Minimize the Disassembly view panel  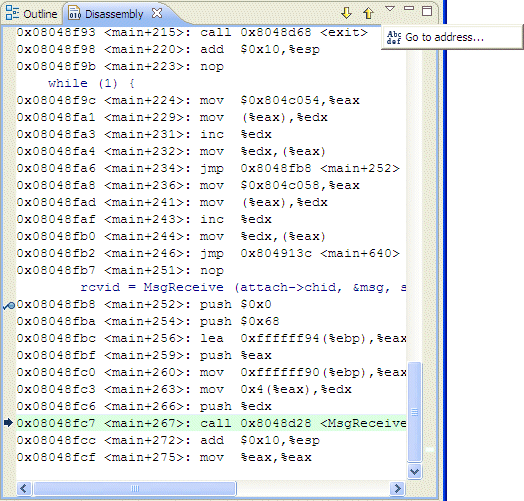409,8
